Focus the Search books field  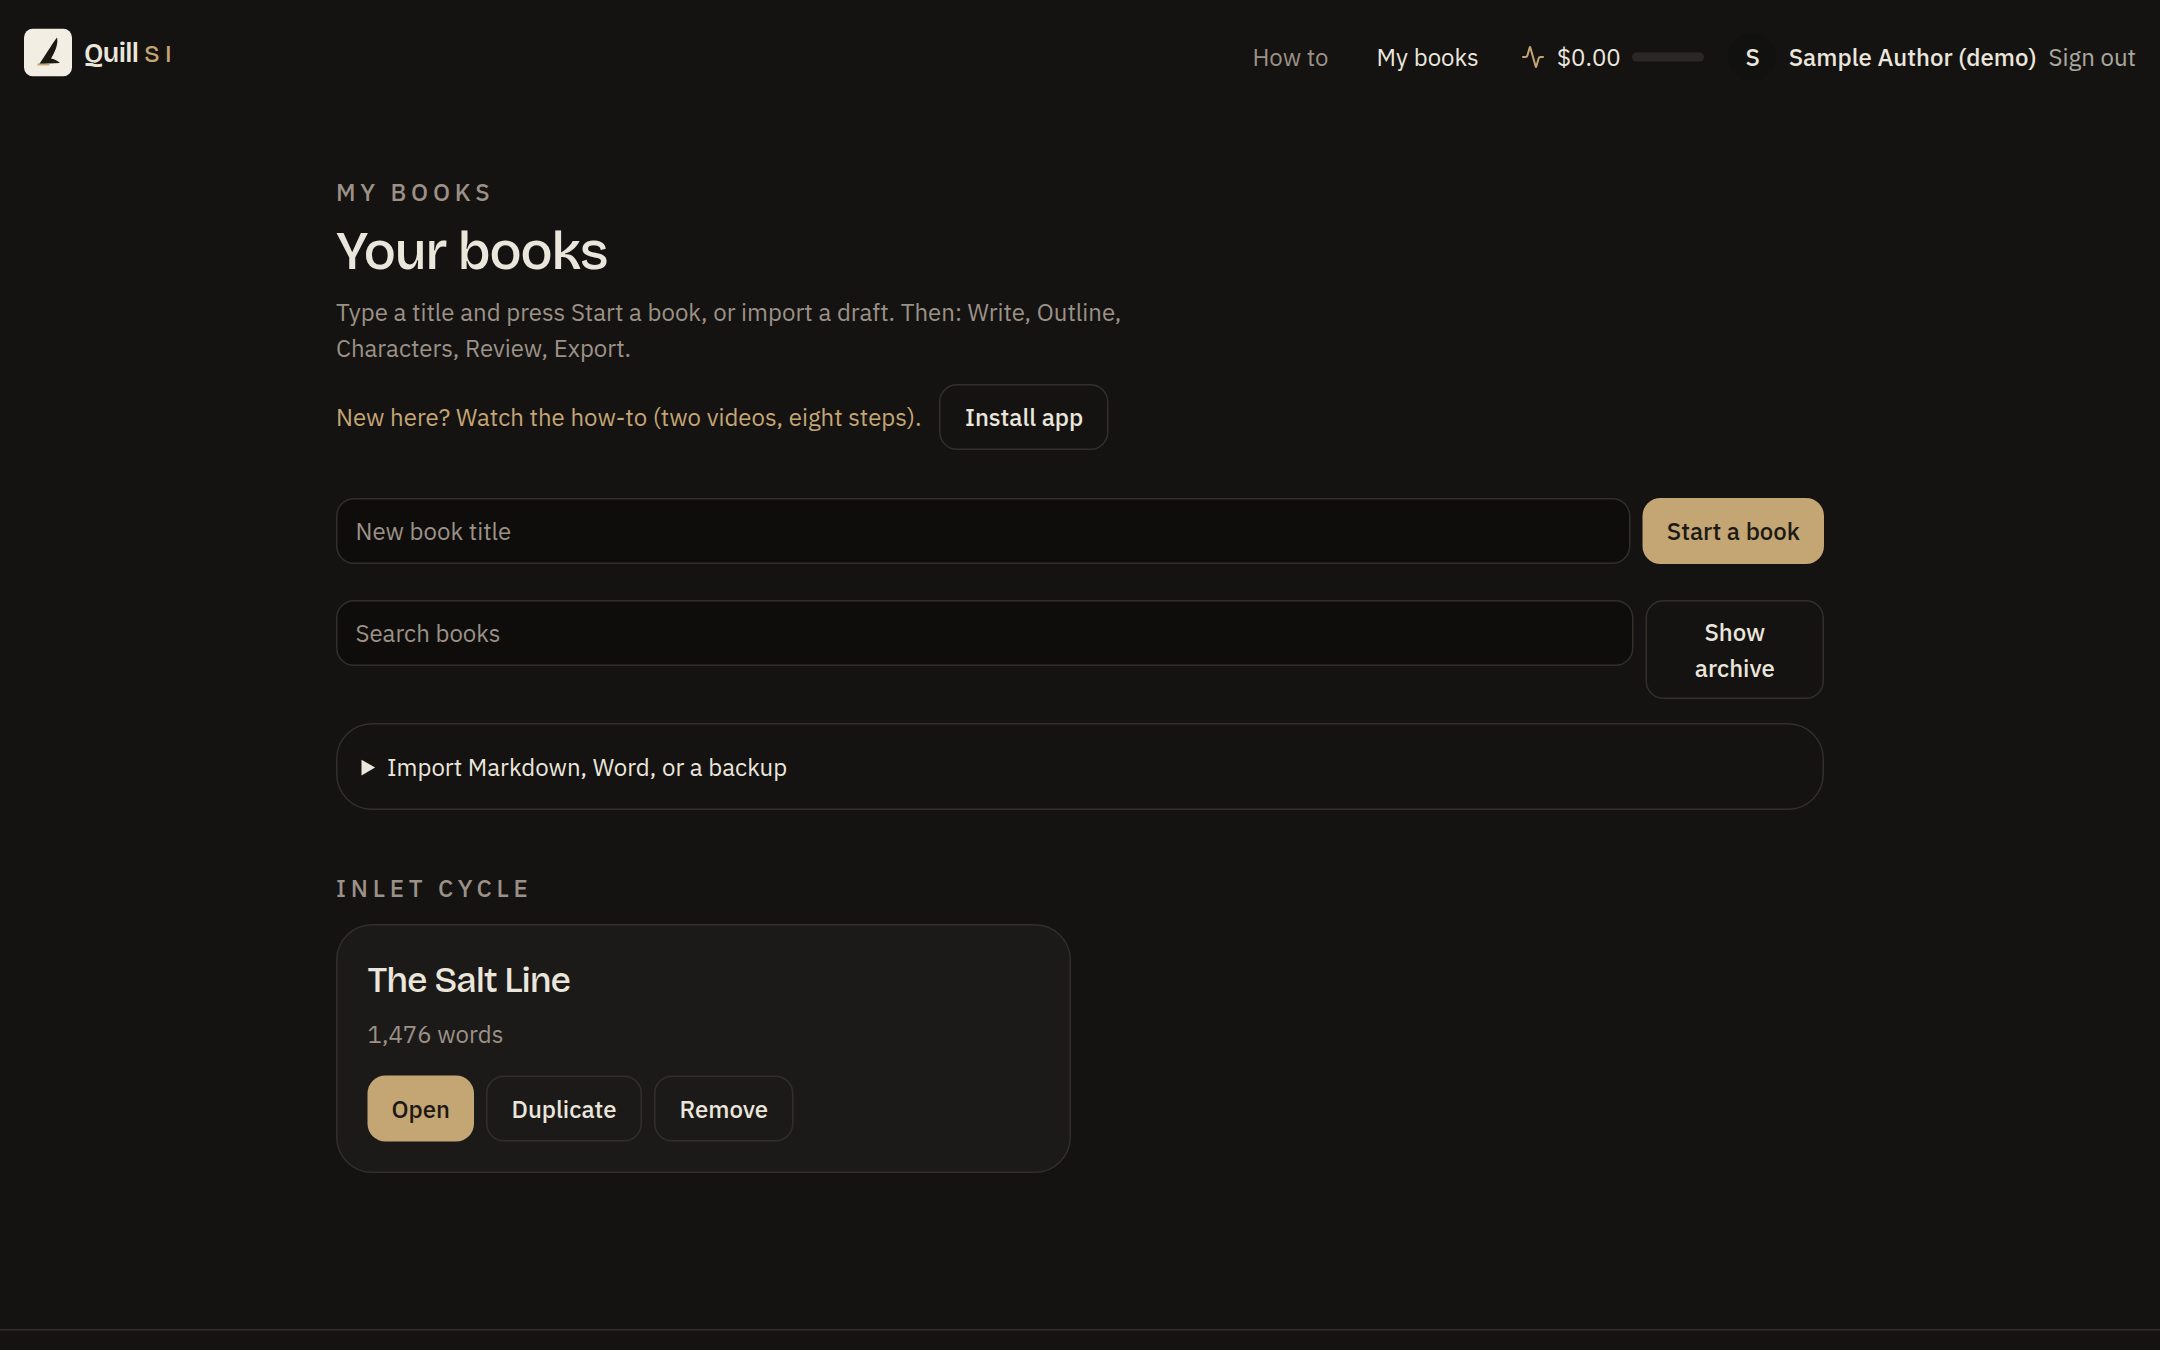tap(984, 633)
